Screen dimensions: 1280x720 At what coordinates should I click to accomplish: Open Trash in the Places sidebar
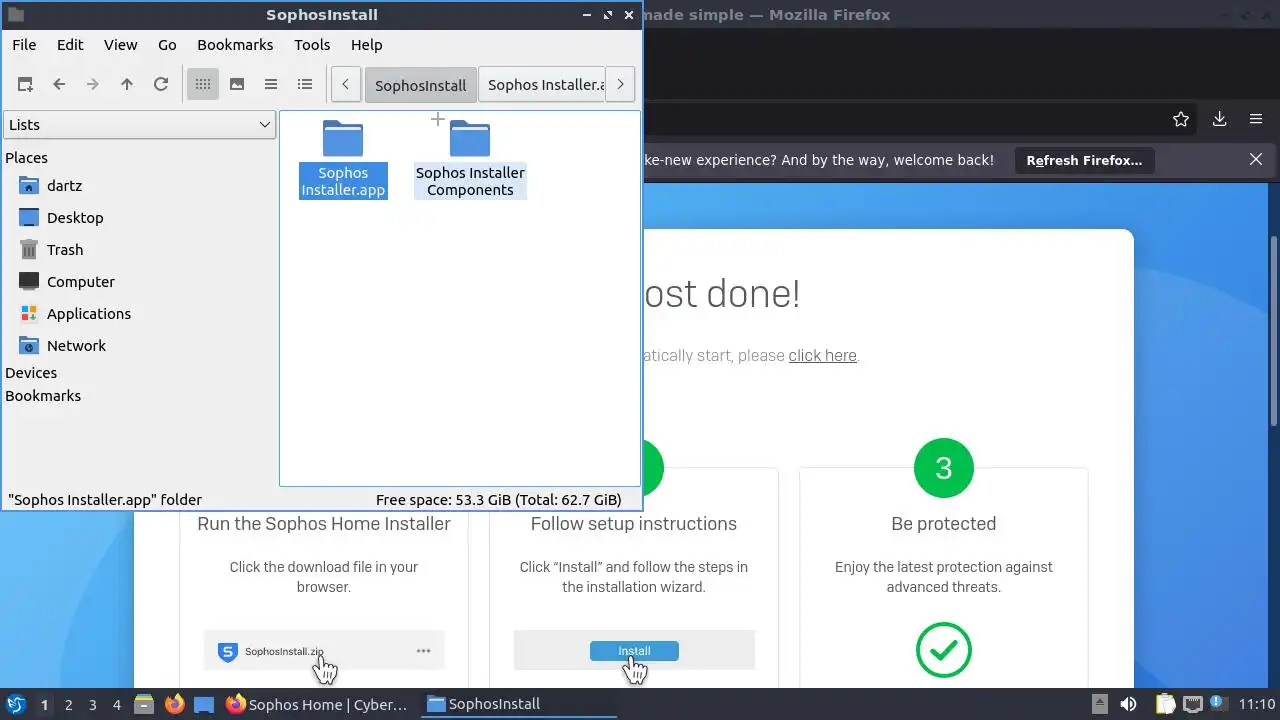click(65, 250)
